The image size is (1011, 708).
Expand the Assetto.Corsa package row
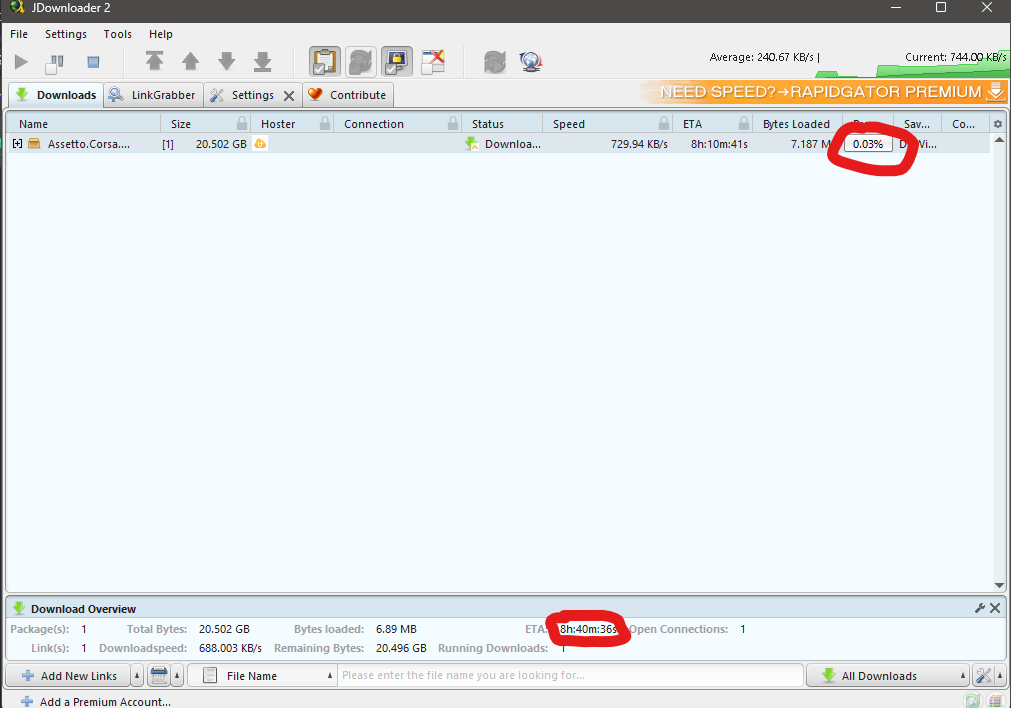click(x=17, y=144)
